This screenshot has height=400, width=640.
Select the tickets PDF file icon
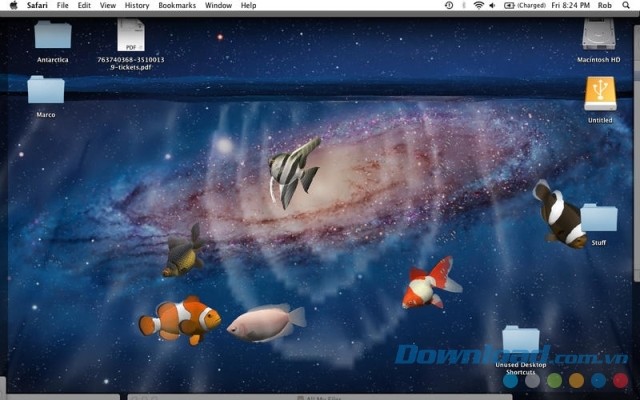pyautogui.click(x=131, y=35)
